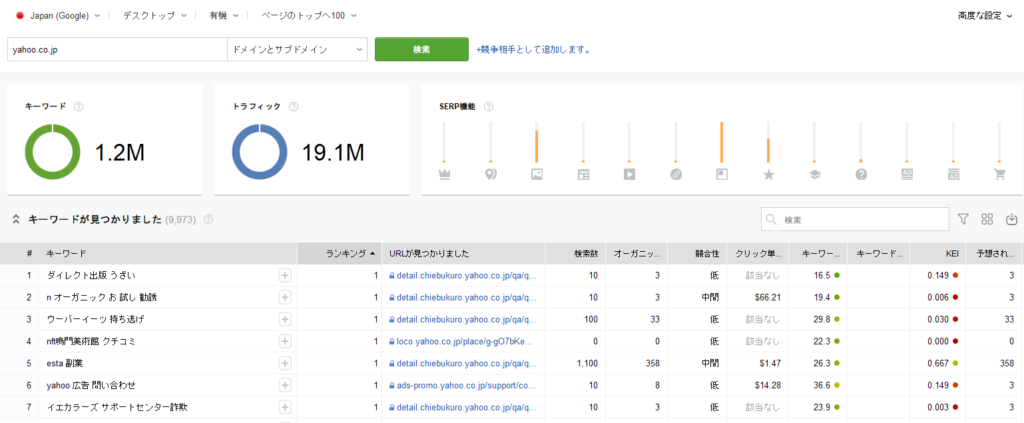The height and width of the screenshot is (423, 1024).
Task: Click the bottom AD SERP feature icon
Action: point(953,174)
